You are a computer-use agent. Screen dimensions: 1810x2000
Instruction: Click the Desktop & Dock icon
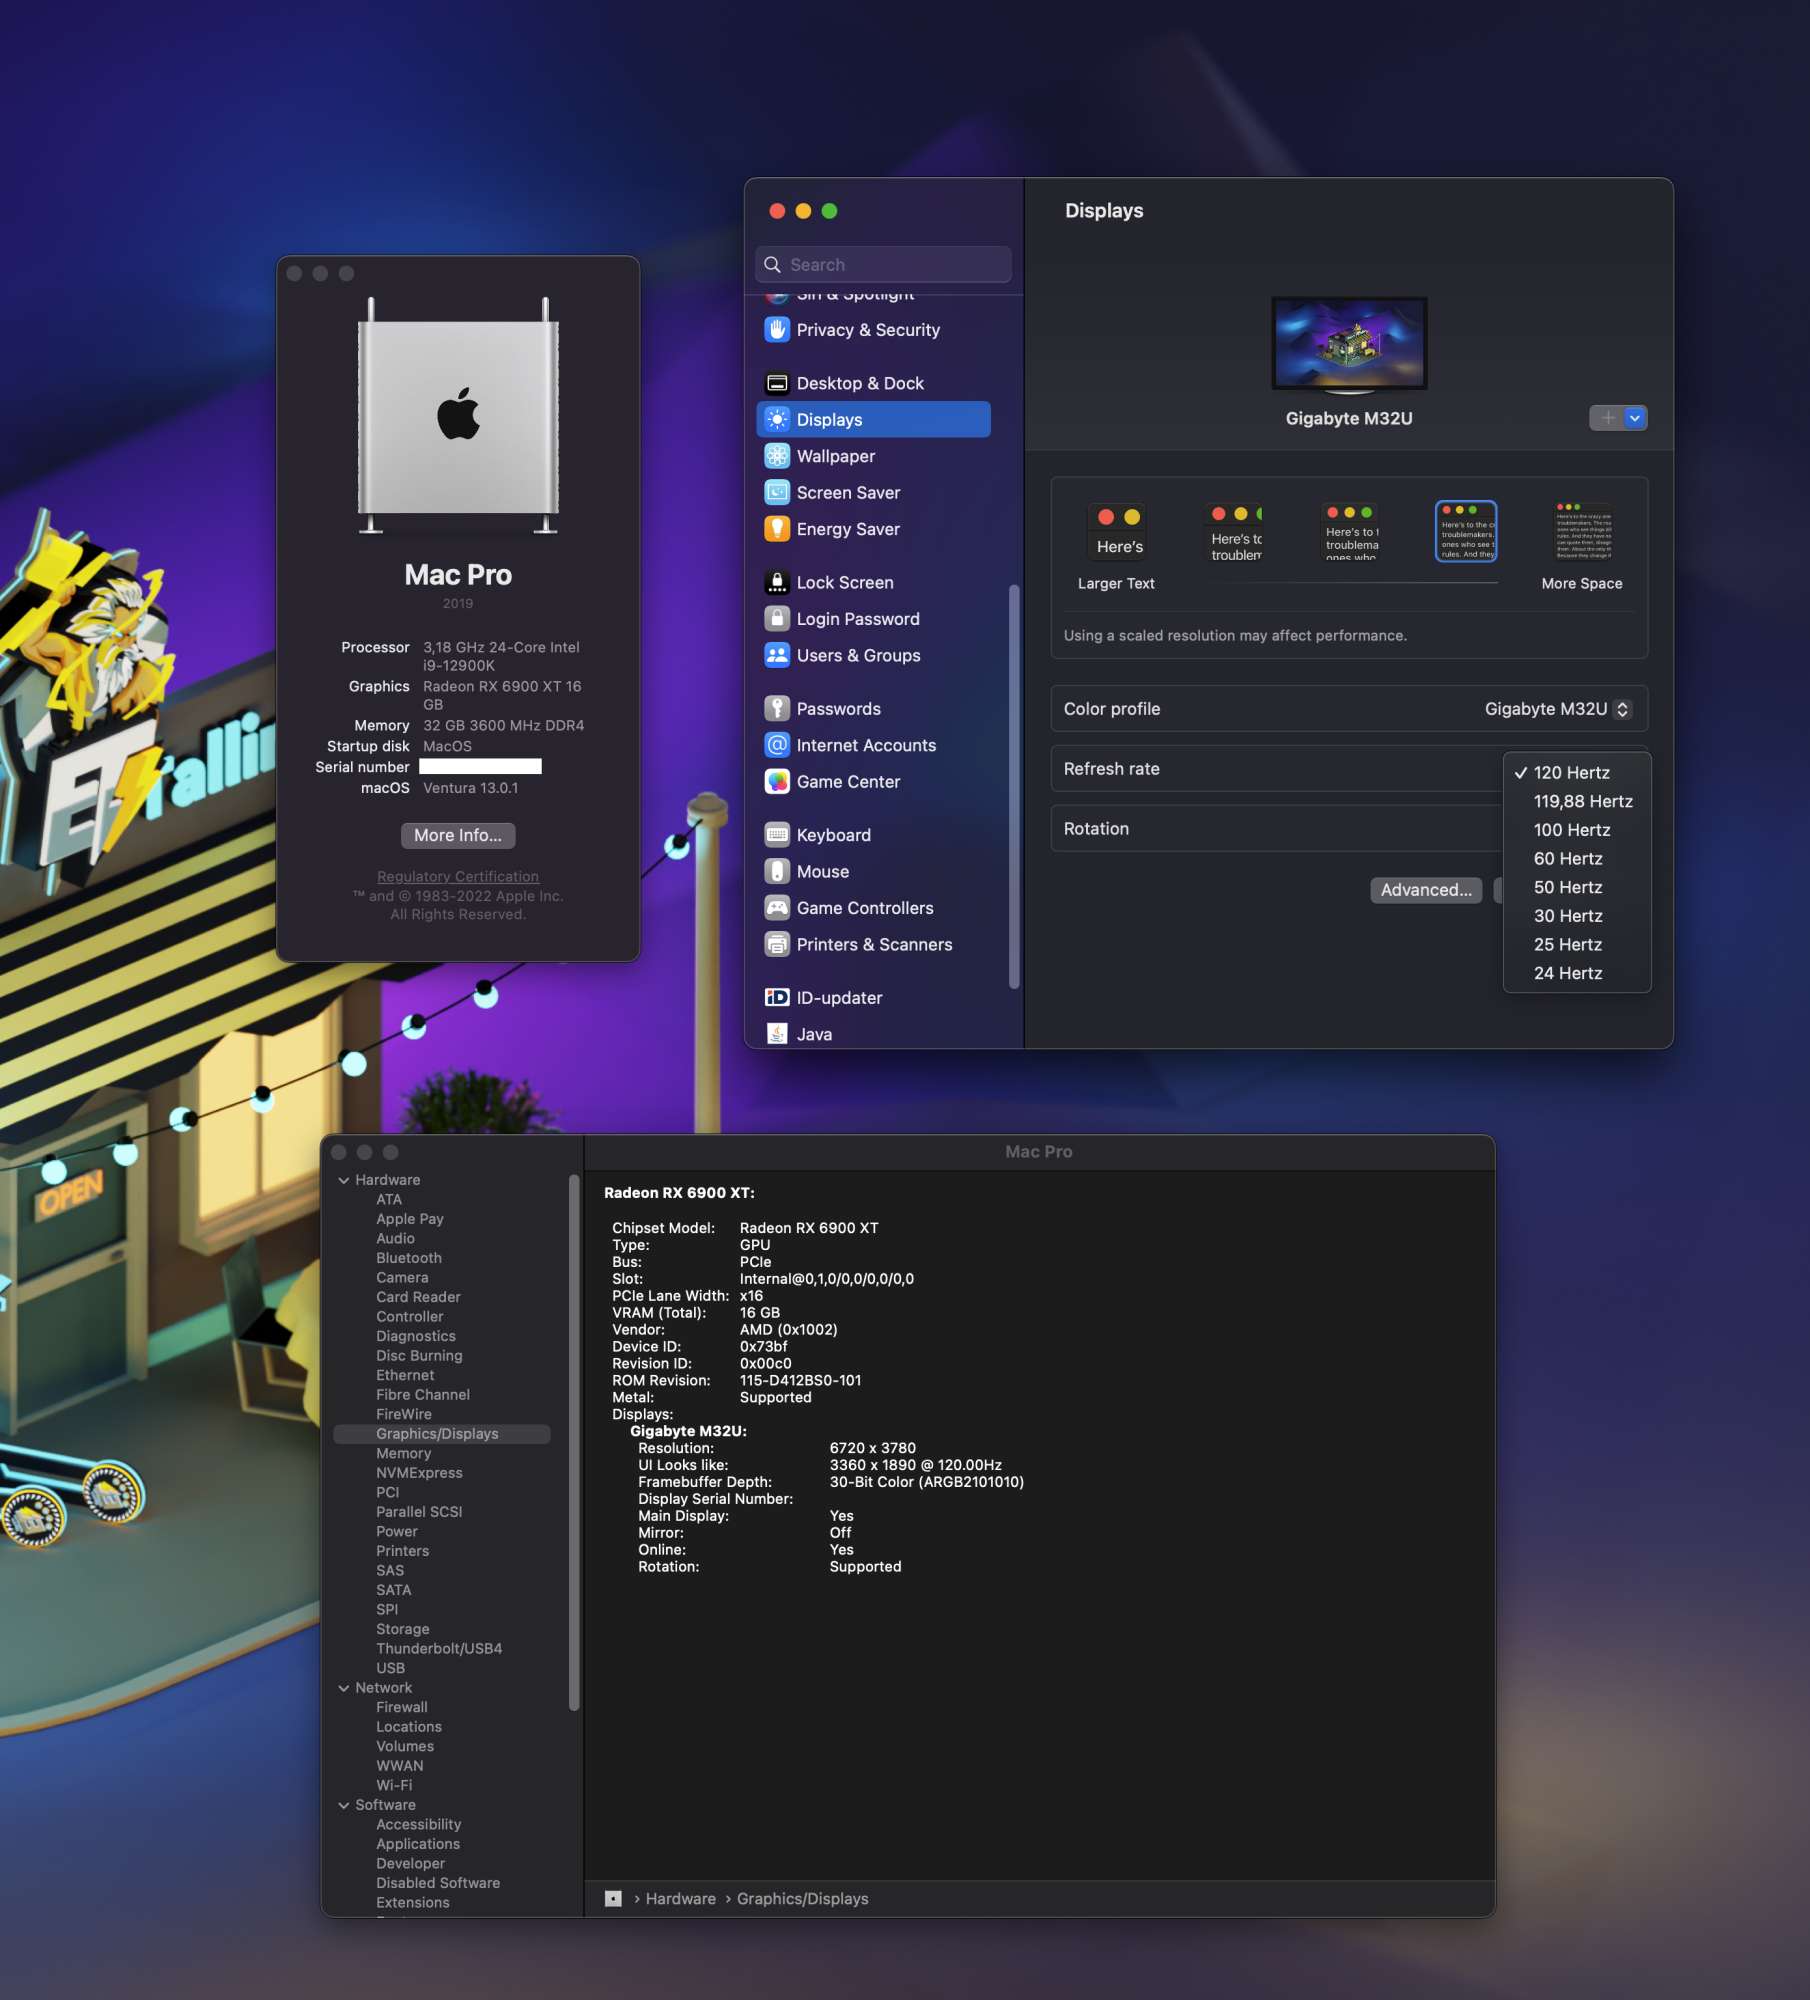(777, 383)
